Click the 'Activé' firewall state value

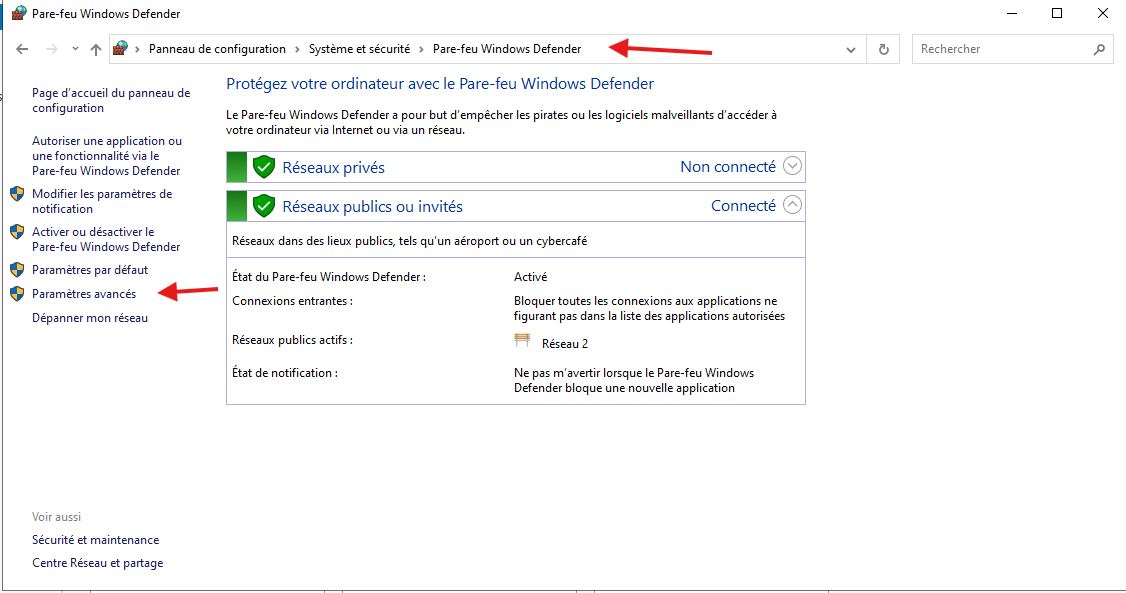click(x=531, y=277)
